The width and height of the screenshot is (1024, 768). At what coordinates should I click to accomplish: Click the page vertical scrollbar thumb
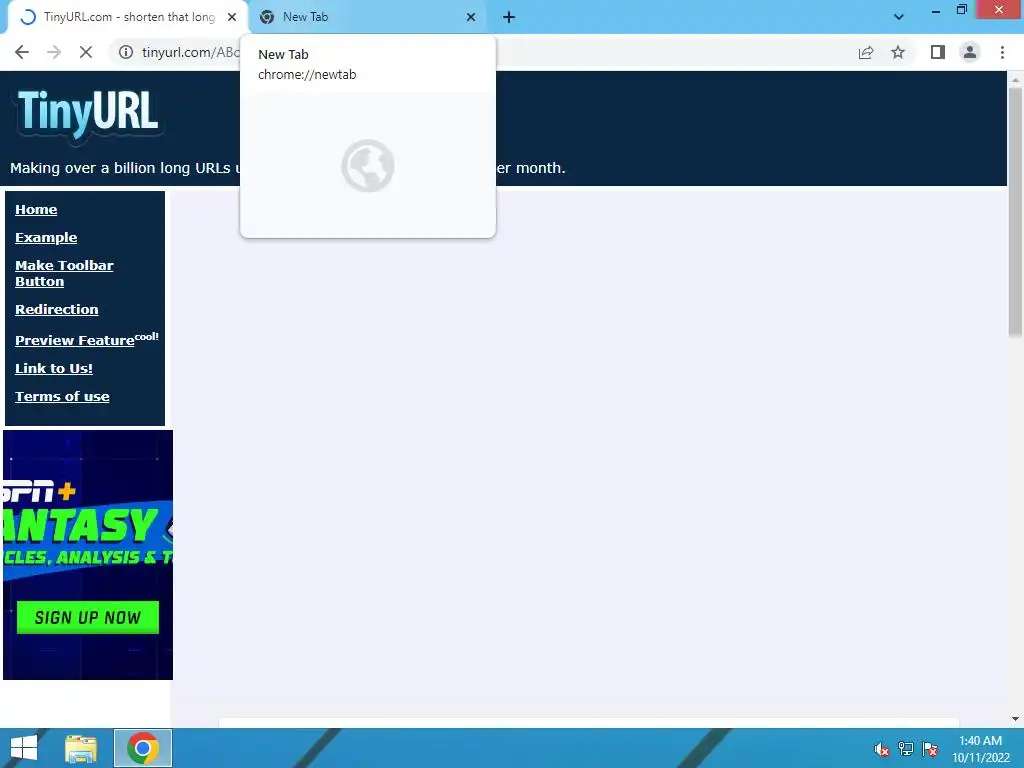1015,212
